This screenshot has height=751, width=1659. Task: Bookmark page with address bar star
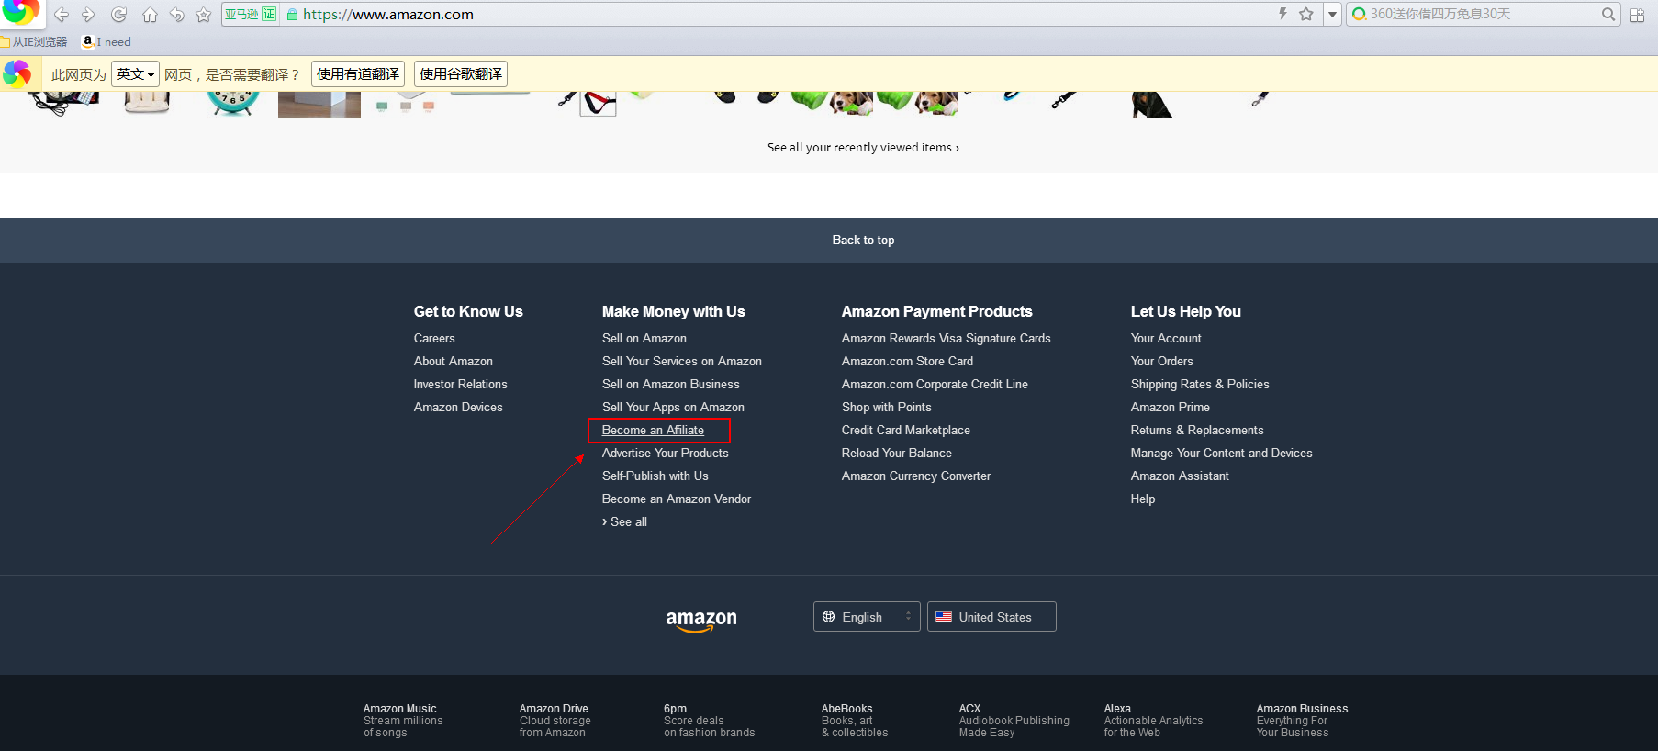[x=1306, y=13]
